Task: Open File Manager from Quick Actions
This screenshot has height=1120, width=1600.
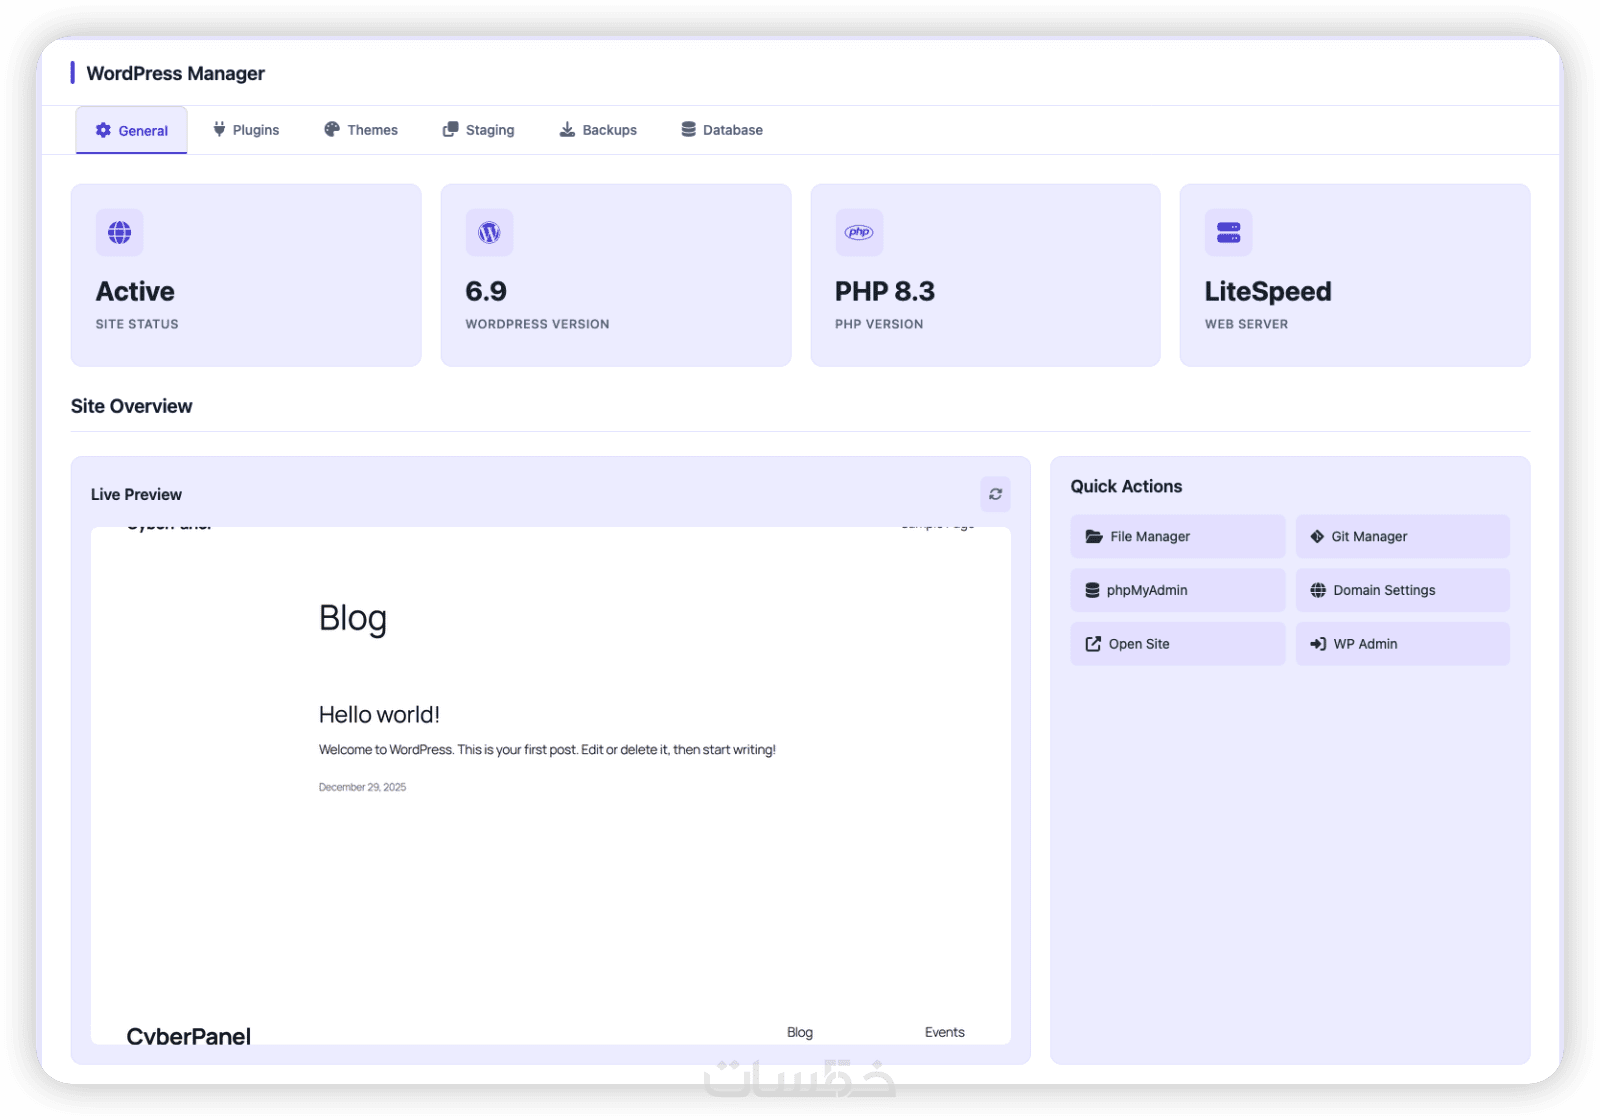Action: (1178, 537)
